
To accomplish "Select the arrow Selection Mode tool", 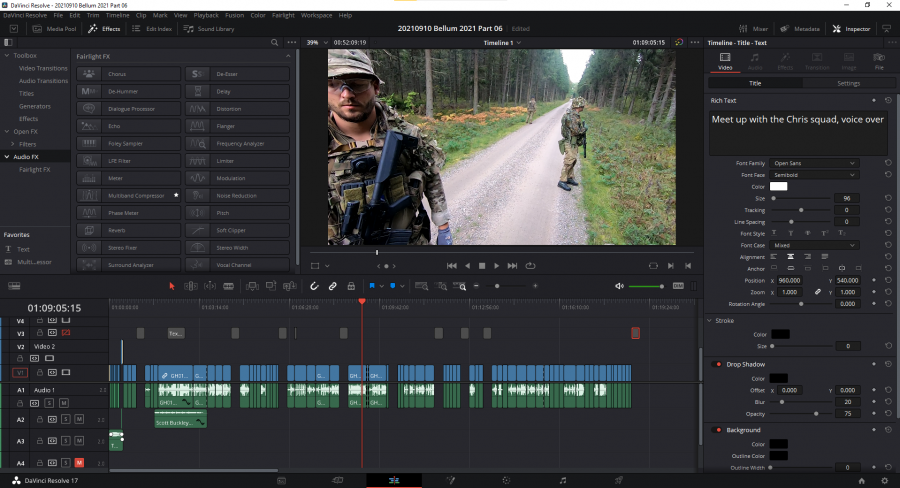I will tap(171, 286).
